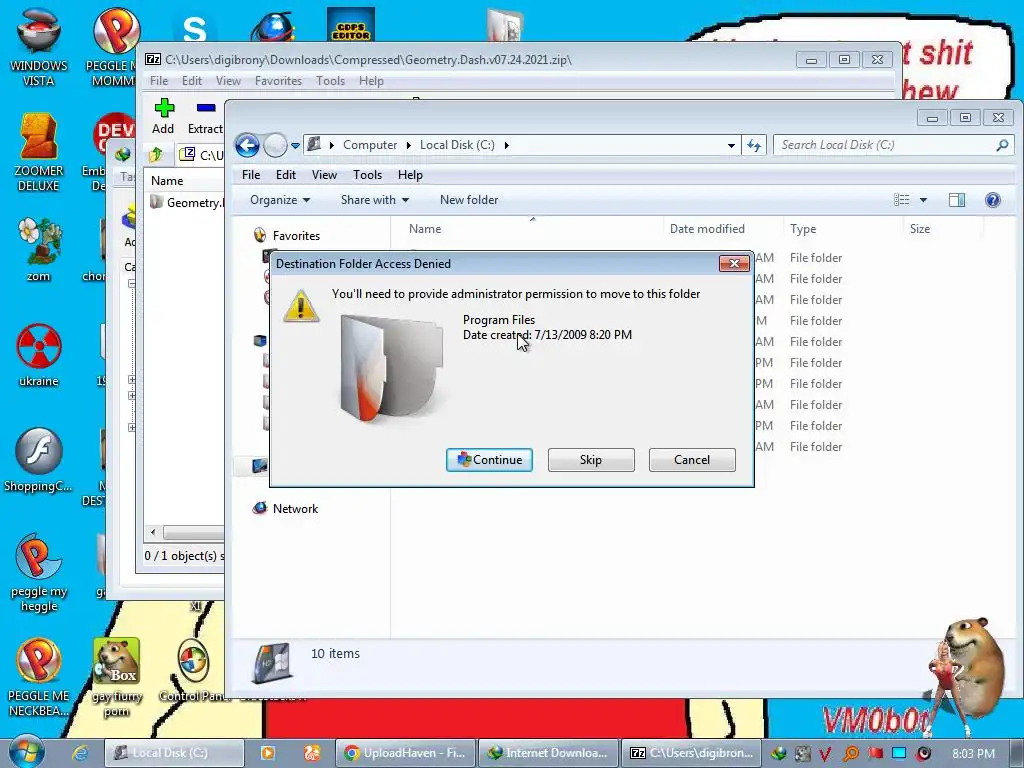Viewport: 1024px width, 768px height.
Task: Open the Windows Start menu
Action: click(x=26, y=752)
